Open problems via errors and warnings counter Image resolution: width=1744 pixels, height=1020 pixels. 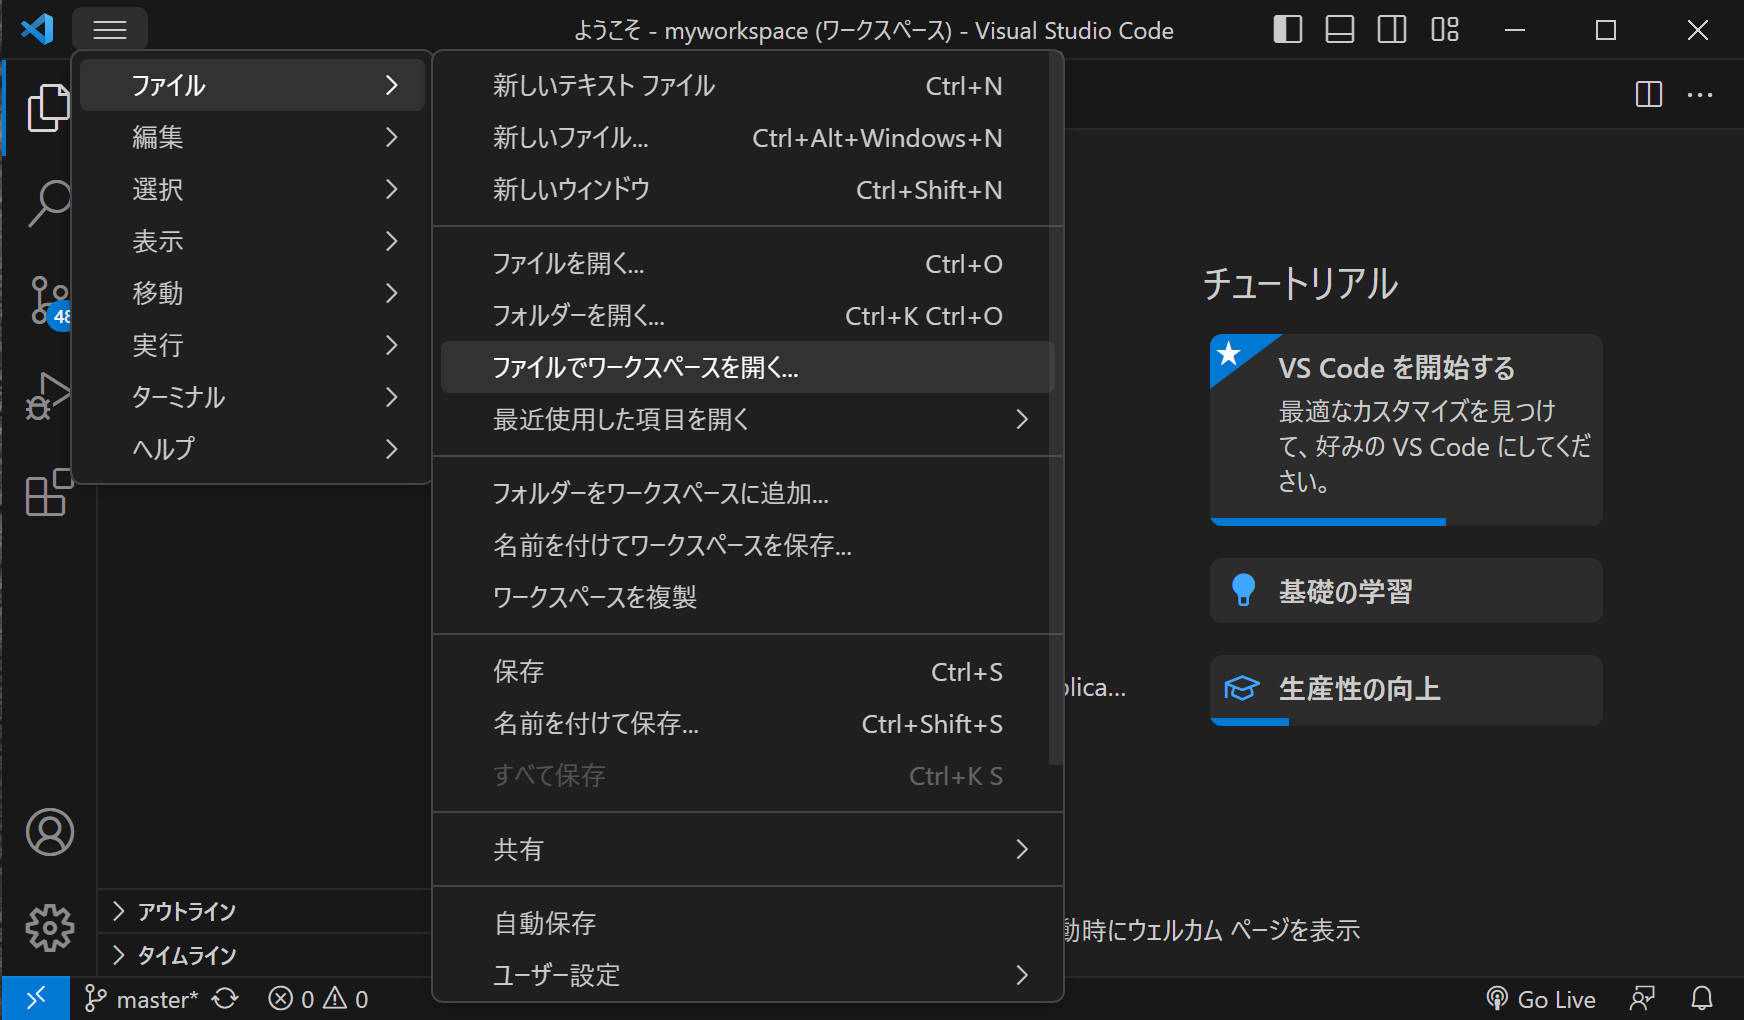point(318,999)
